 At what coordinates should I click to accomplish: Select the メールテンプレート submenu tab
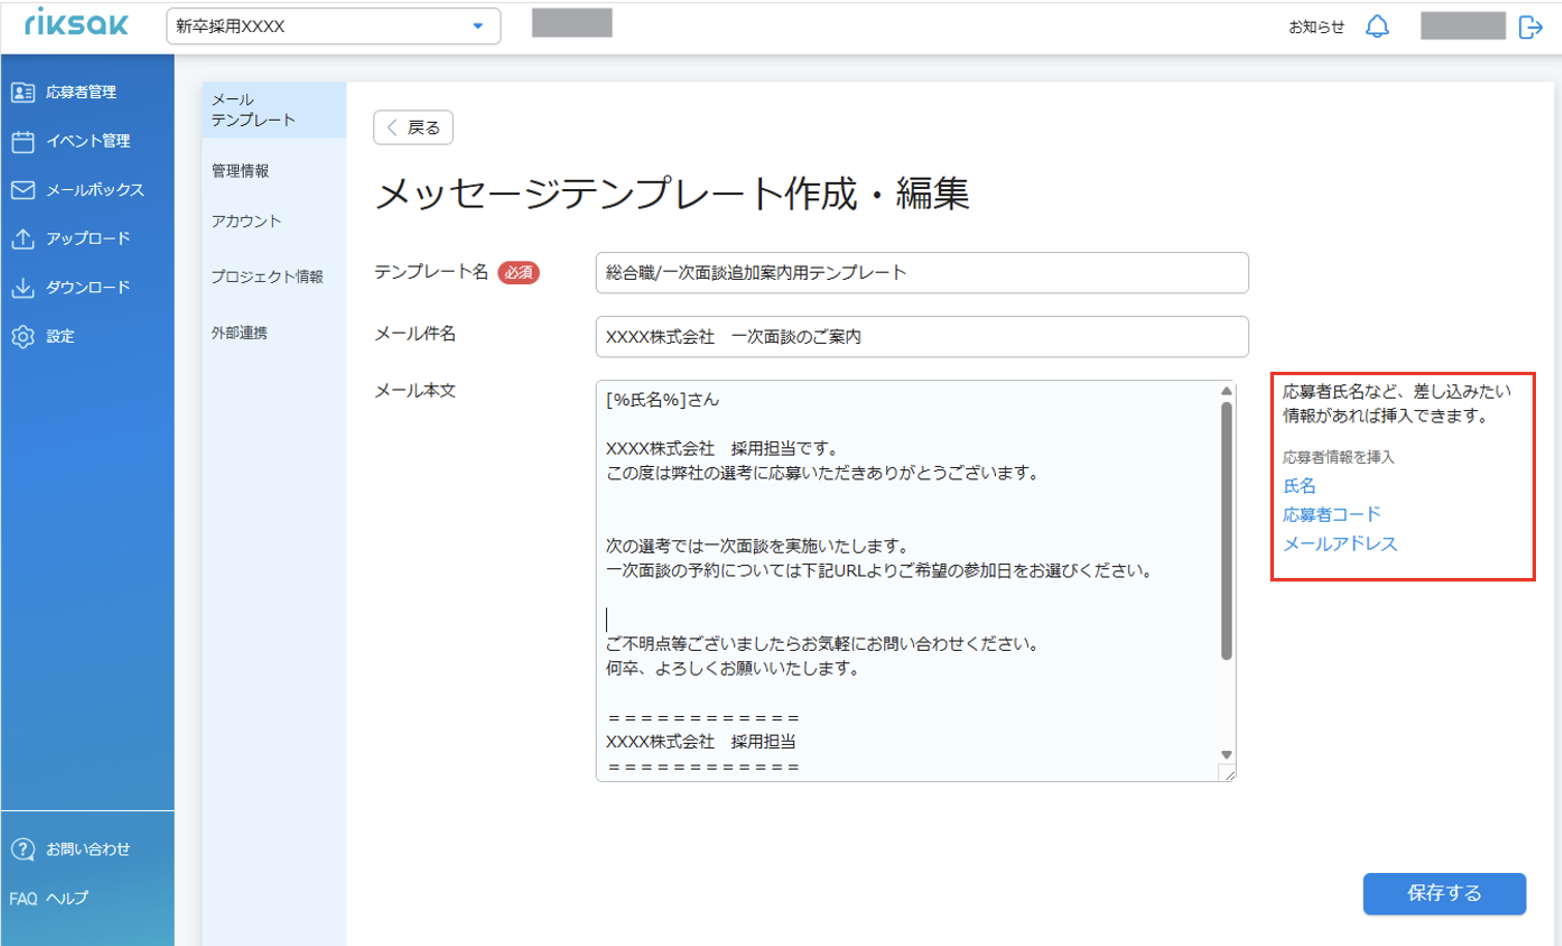point(274,109)
